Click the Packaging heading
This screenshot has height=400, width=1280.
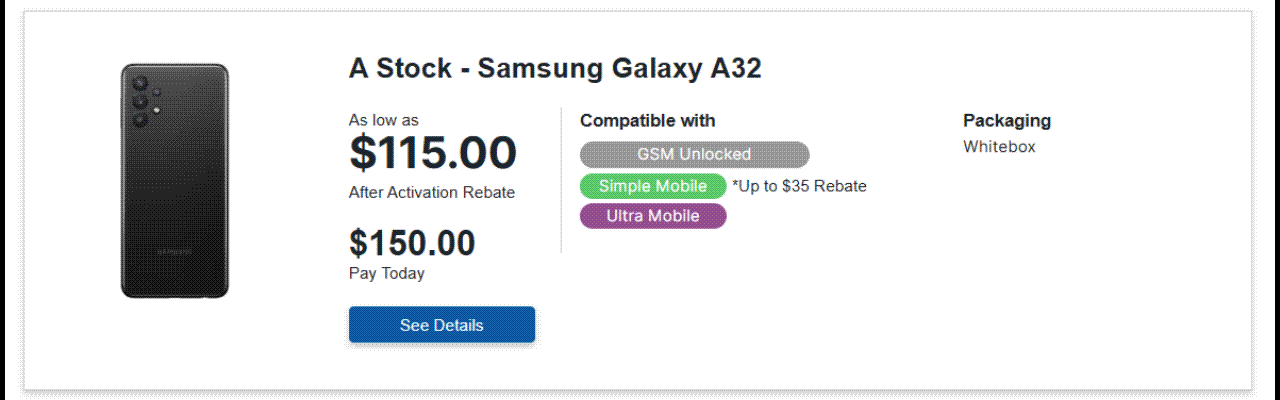pyautogui.click(x=1006, y=121)
